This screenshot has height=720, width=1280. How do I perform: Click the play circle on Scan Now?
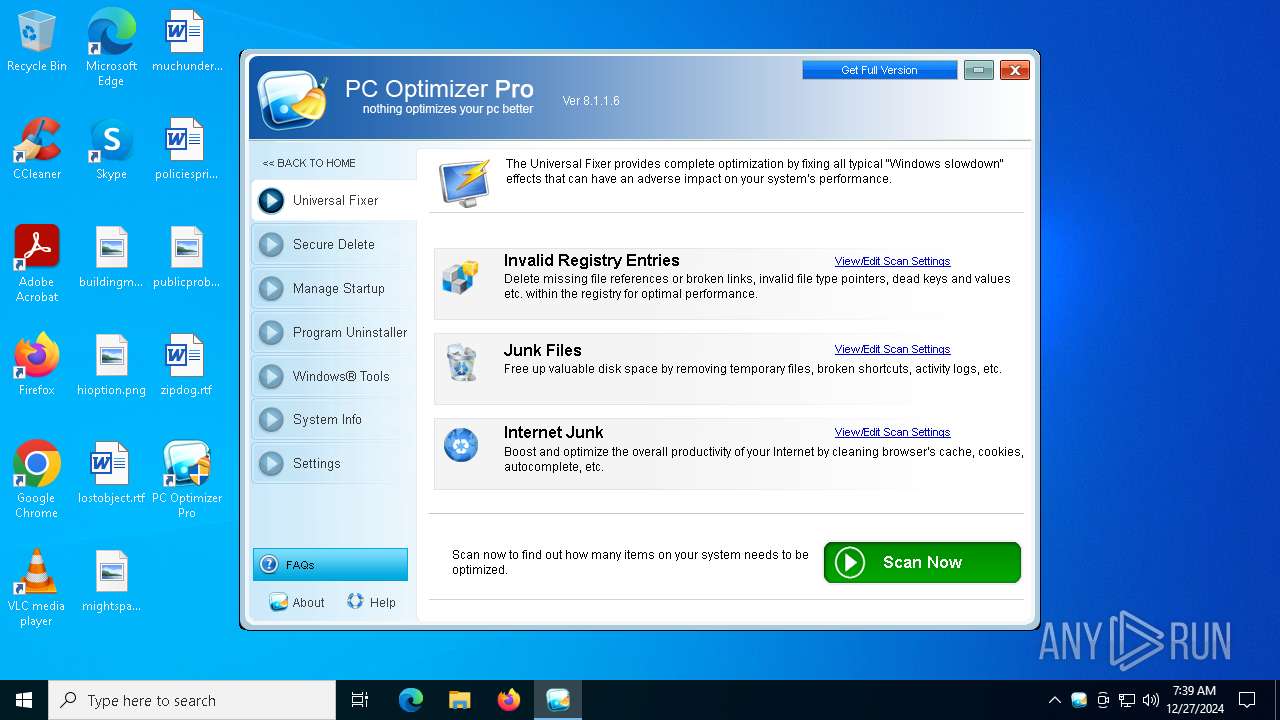point(849,562)
